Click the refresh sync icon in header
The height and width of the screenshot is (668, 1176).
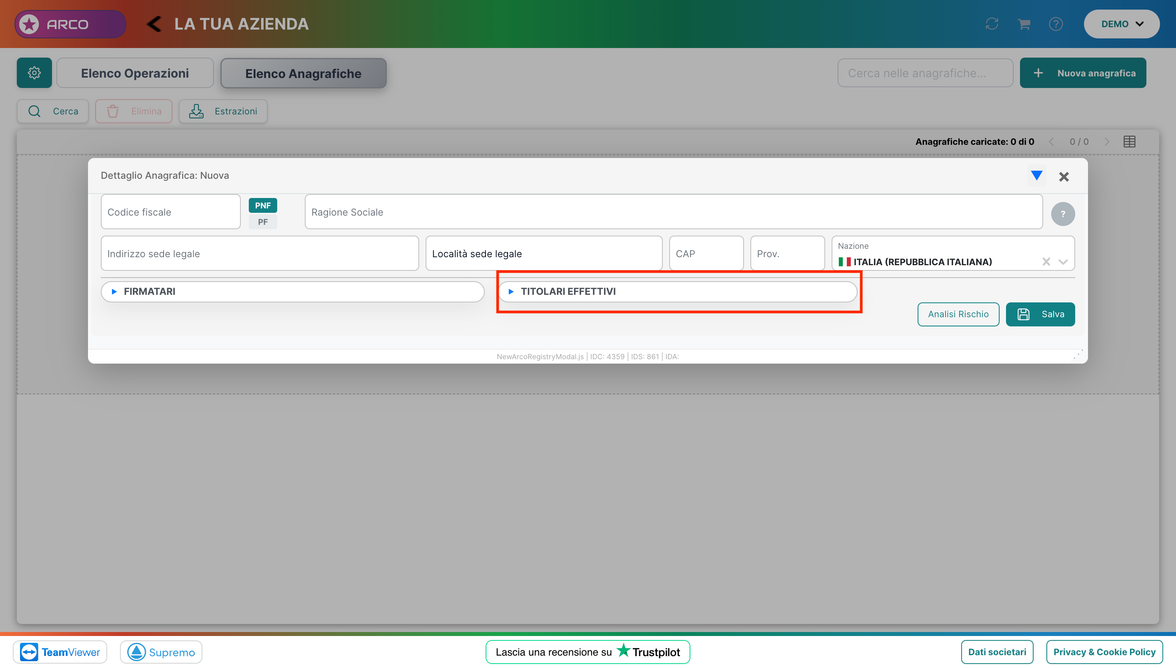(992, 24)
